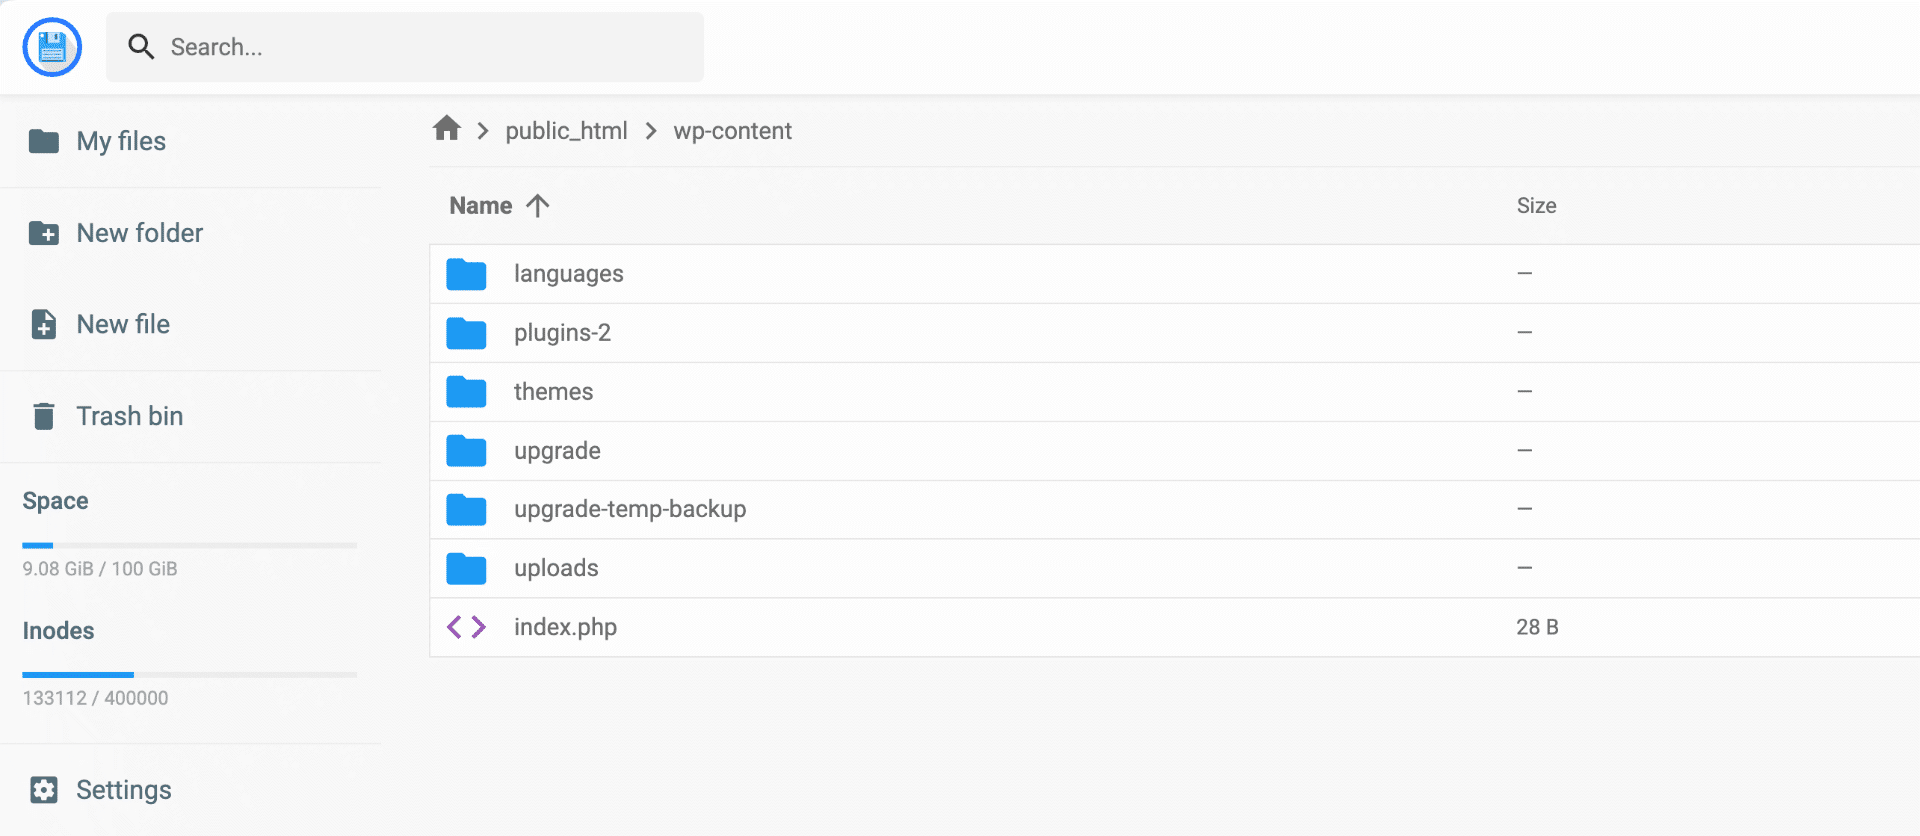1920x836 pixels.
Task: Click the wp-content breadcrumb link
Action: point(732,131)
